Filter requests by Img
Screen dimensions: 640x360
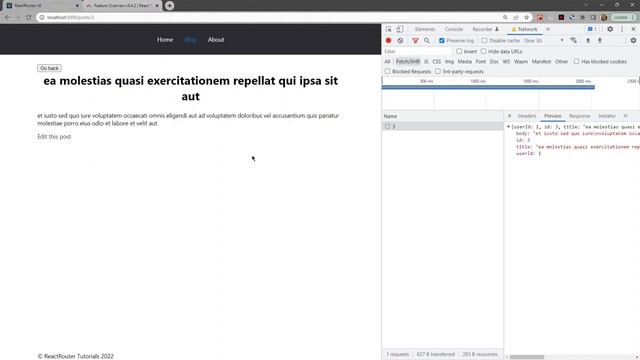pyautogui.click(x=449, y=62)
